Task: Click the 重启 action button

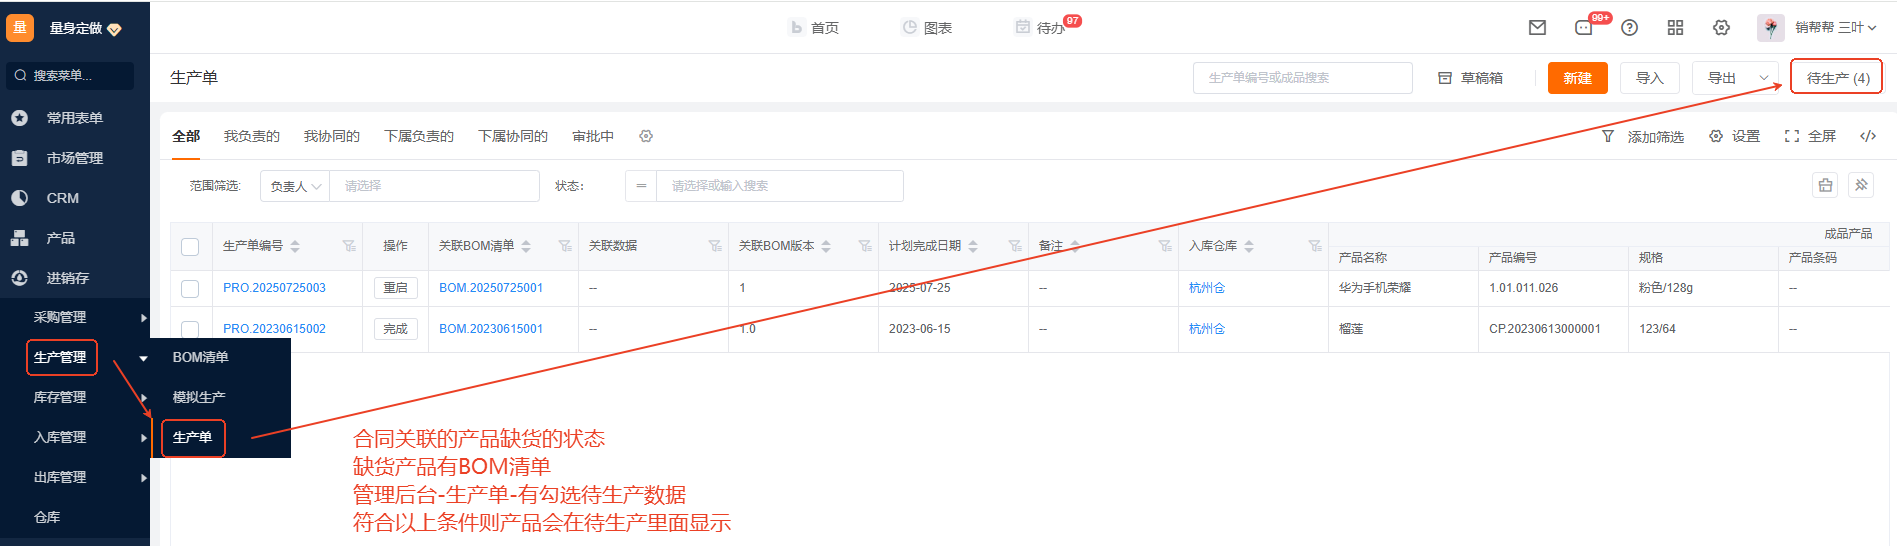Action: 396,288
